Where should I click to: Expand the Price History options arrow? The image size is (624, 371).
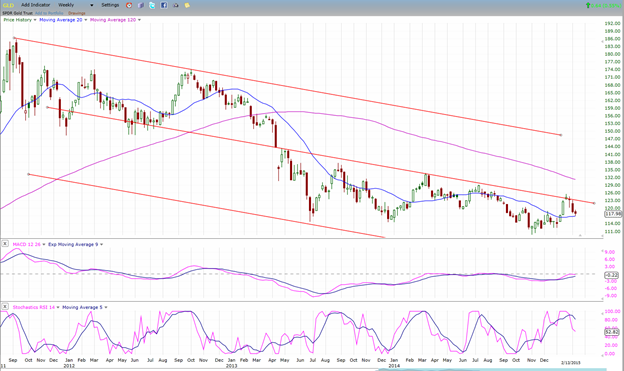point(35,20)
